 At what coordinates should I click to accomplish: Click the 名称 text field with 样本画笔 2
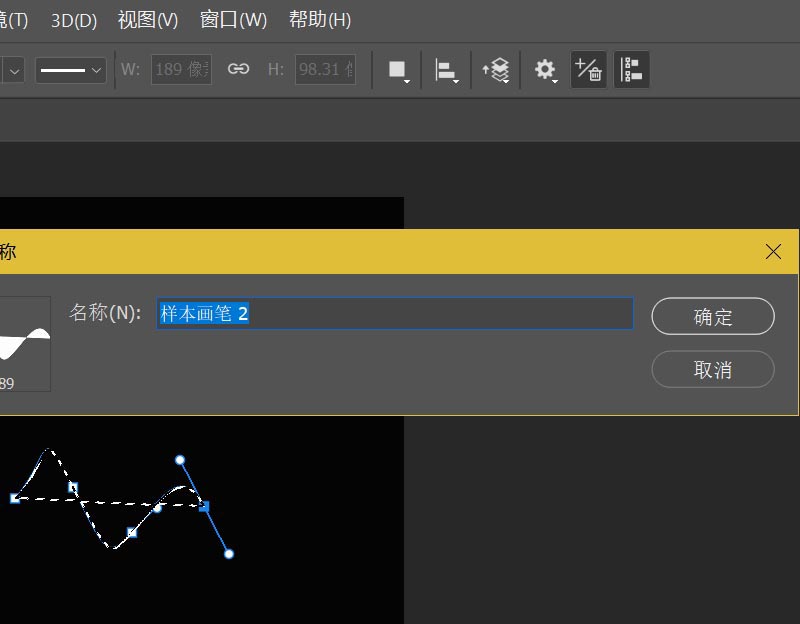click(395, 313)
